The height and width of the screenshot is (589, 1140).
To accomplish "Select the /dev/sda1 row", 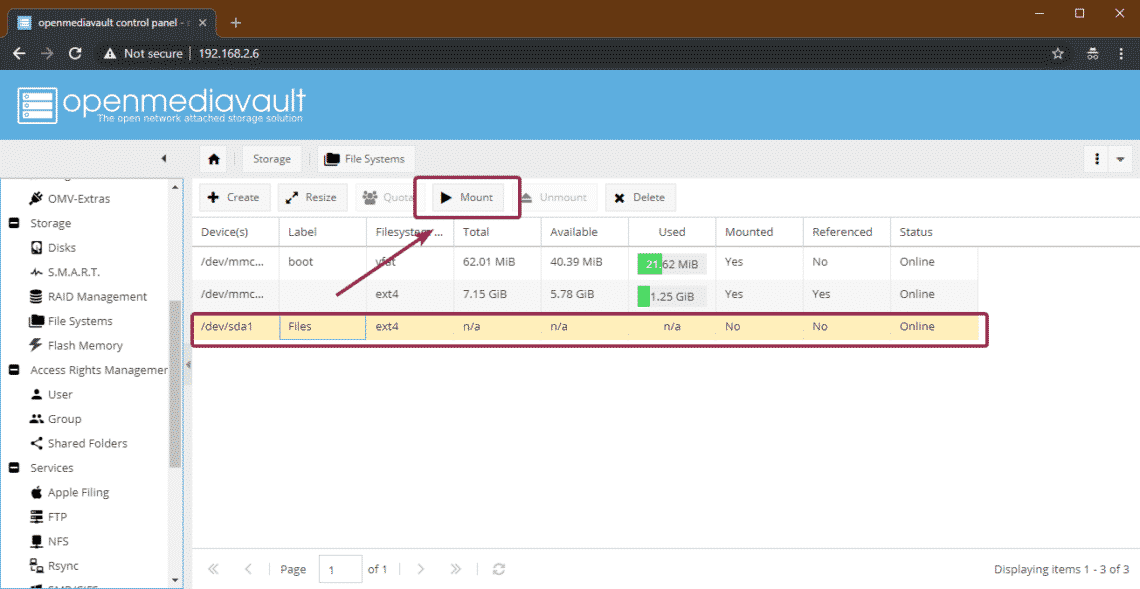I will [585, 326].
